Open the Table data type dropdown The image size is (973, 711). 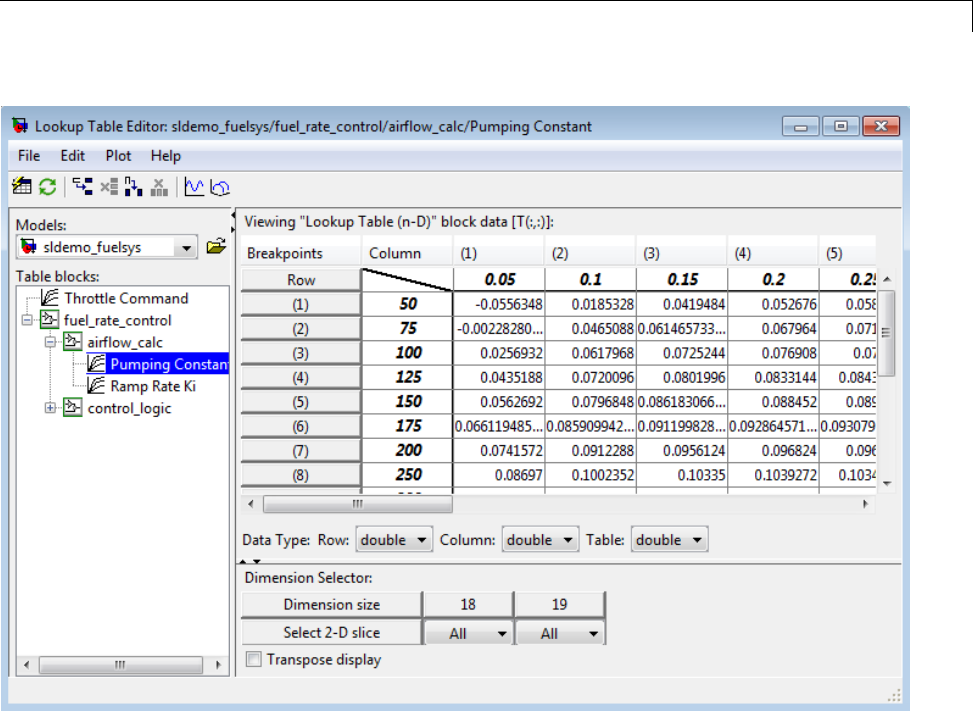670,540
